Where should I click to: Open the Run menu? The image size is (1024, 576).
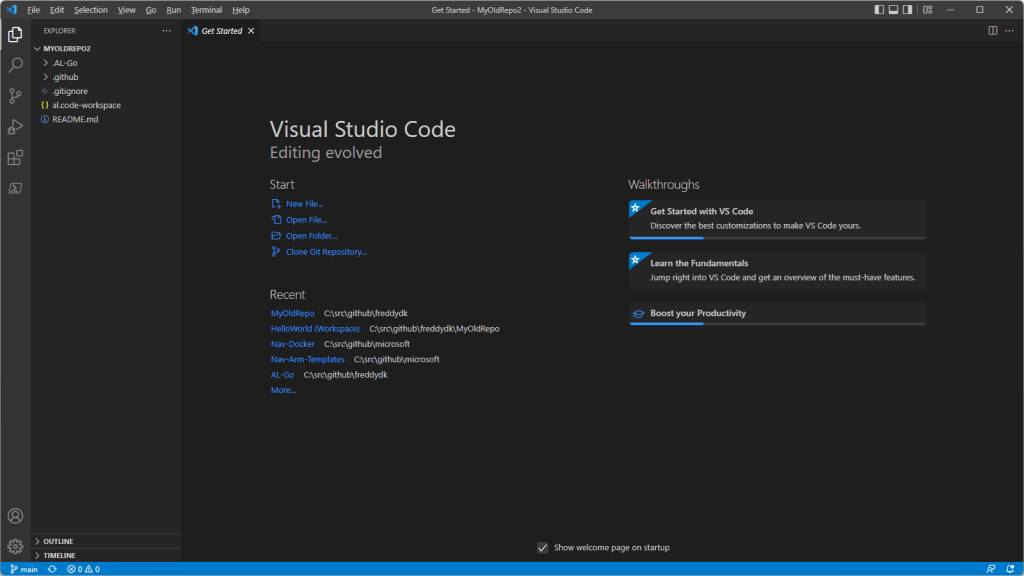pos(173,10)
